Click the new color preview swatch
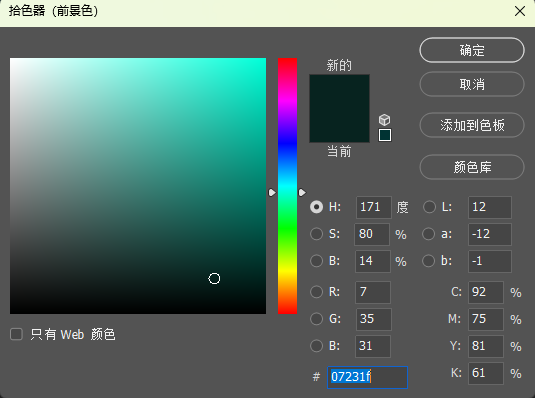535x398 pixels. coord(339,91)
